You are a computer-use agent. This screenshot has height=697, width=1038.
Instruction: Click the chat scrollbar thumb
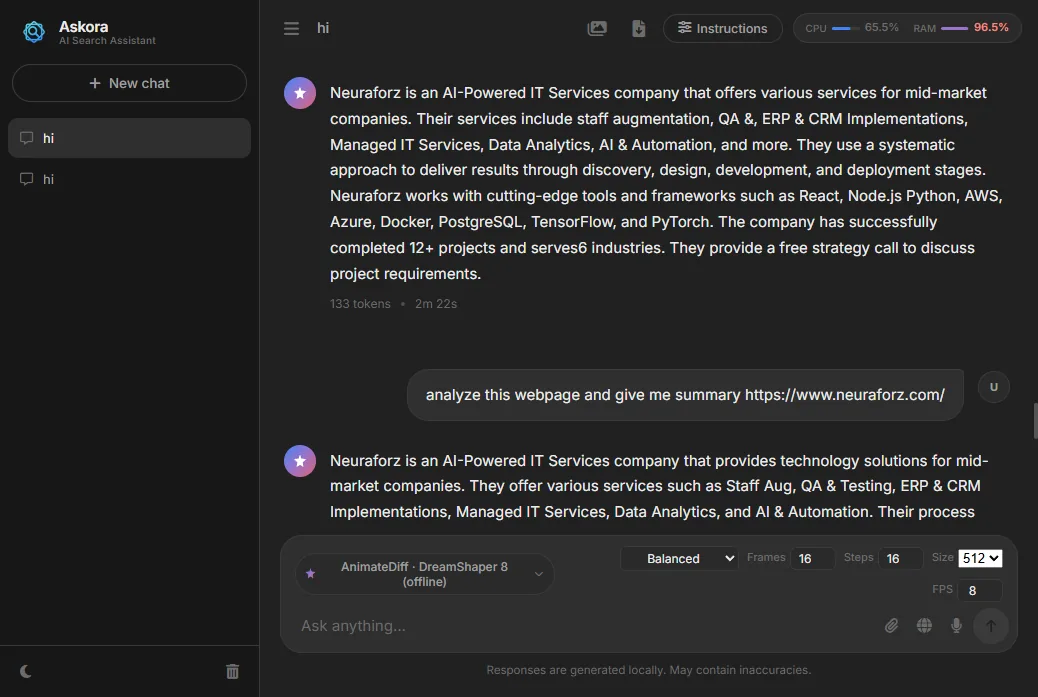1035,420
